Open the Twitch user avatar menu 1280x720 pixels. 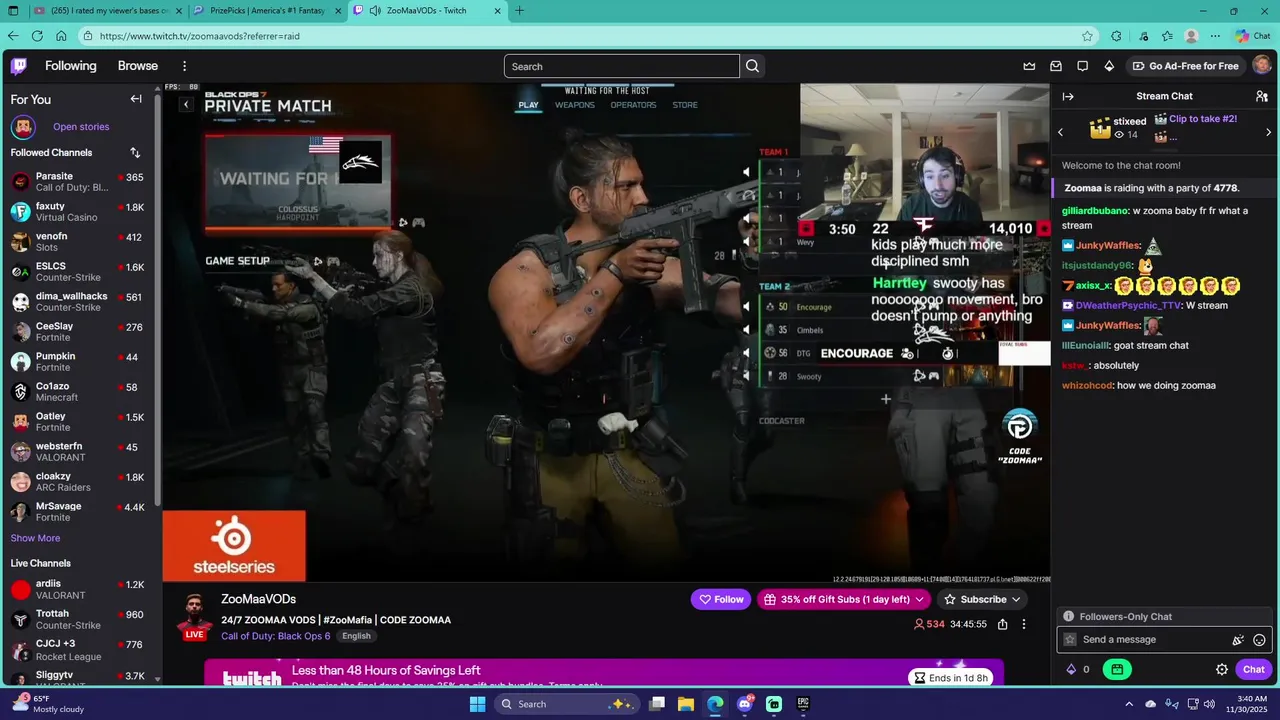[x=1262, y=66]
